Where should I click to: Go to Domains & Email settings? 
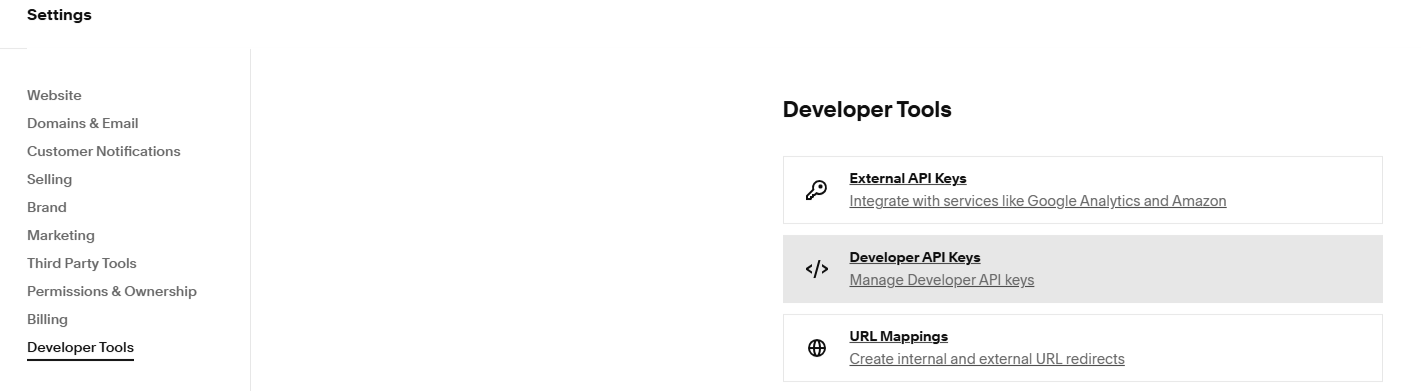click(x=83, y=123)
